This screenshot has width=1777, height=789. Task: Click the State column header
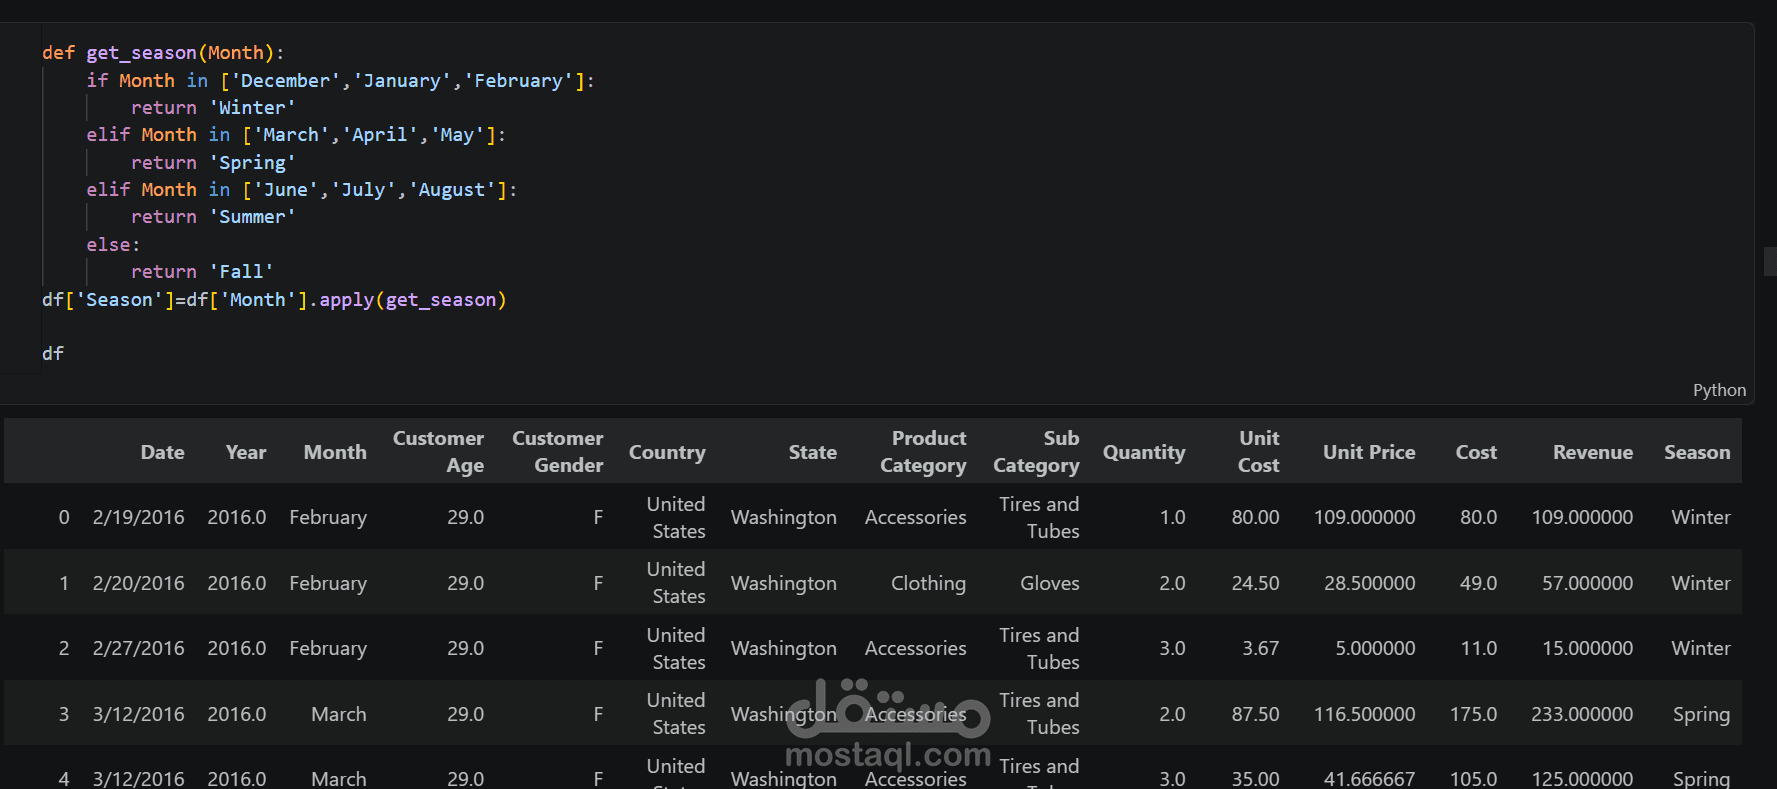812,452
